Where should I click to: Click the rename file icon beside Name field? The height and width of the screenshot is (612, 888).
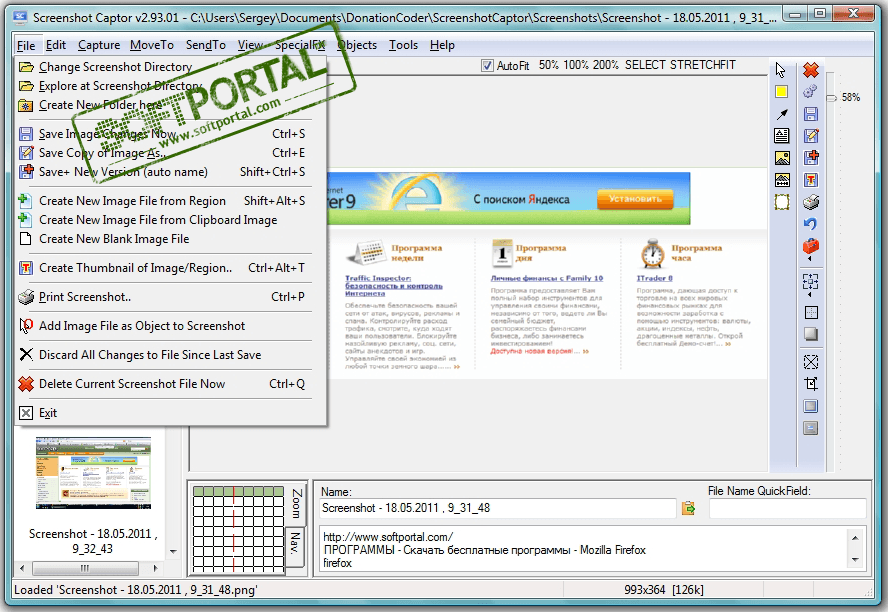point(688,508)
